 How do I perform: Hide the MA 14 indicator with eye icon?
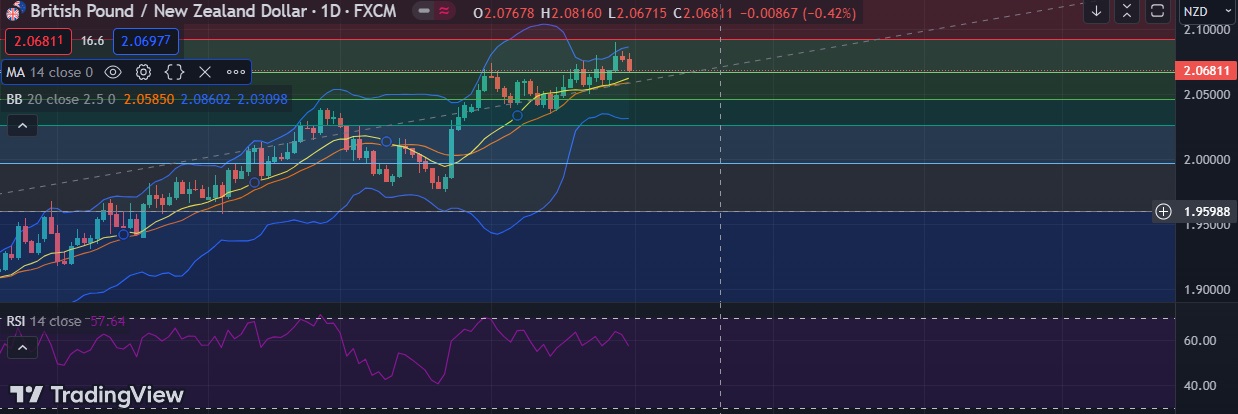[x=113, y=72]
